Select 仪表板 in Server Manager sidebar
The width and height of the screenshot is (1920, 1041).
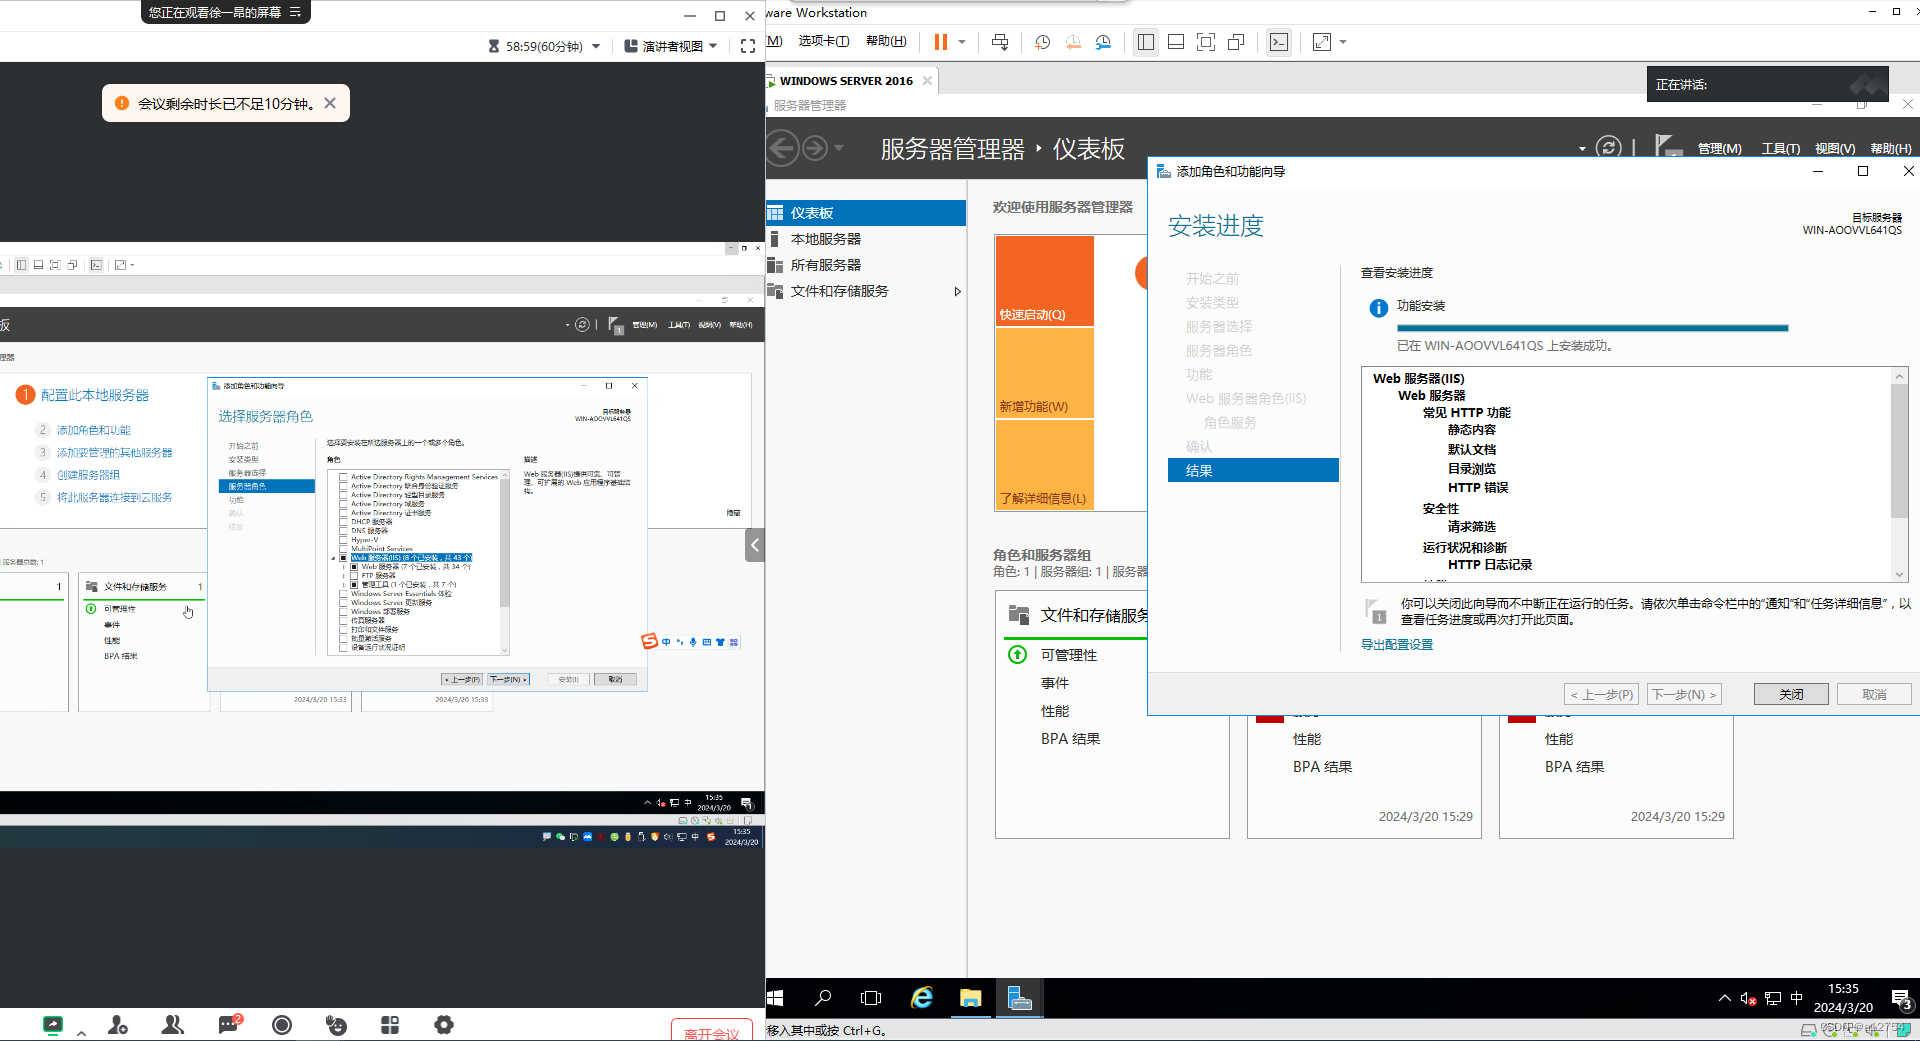point(866,213)
